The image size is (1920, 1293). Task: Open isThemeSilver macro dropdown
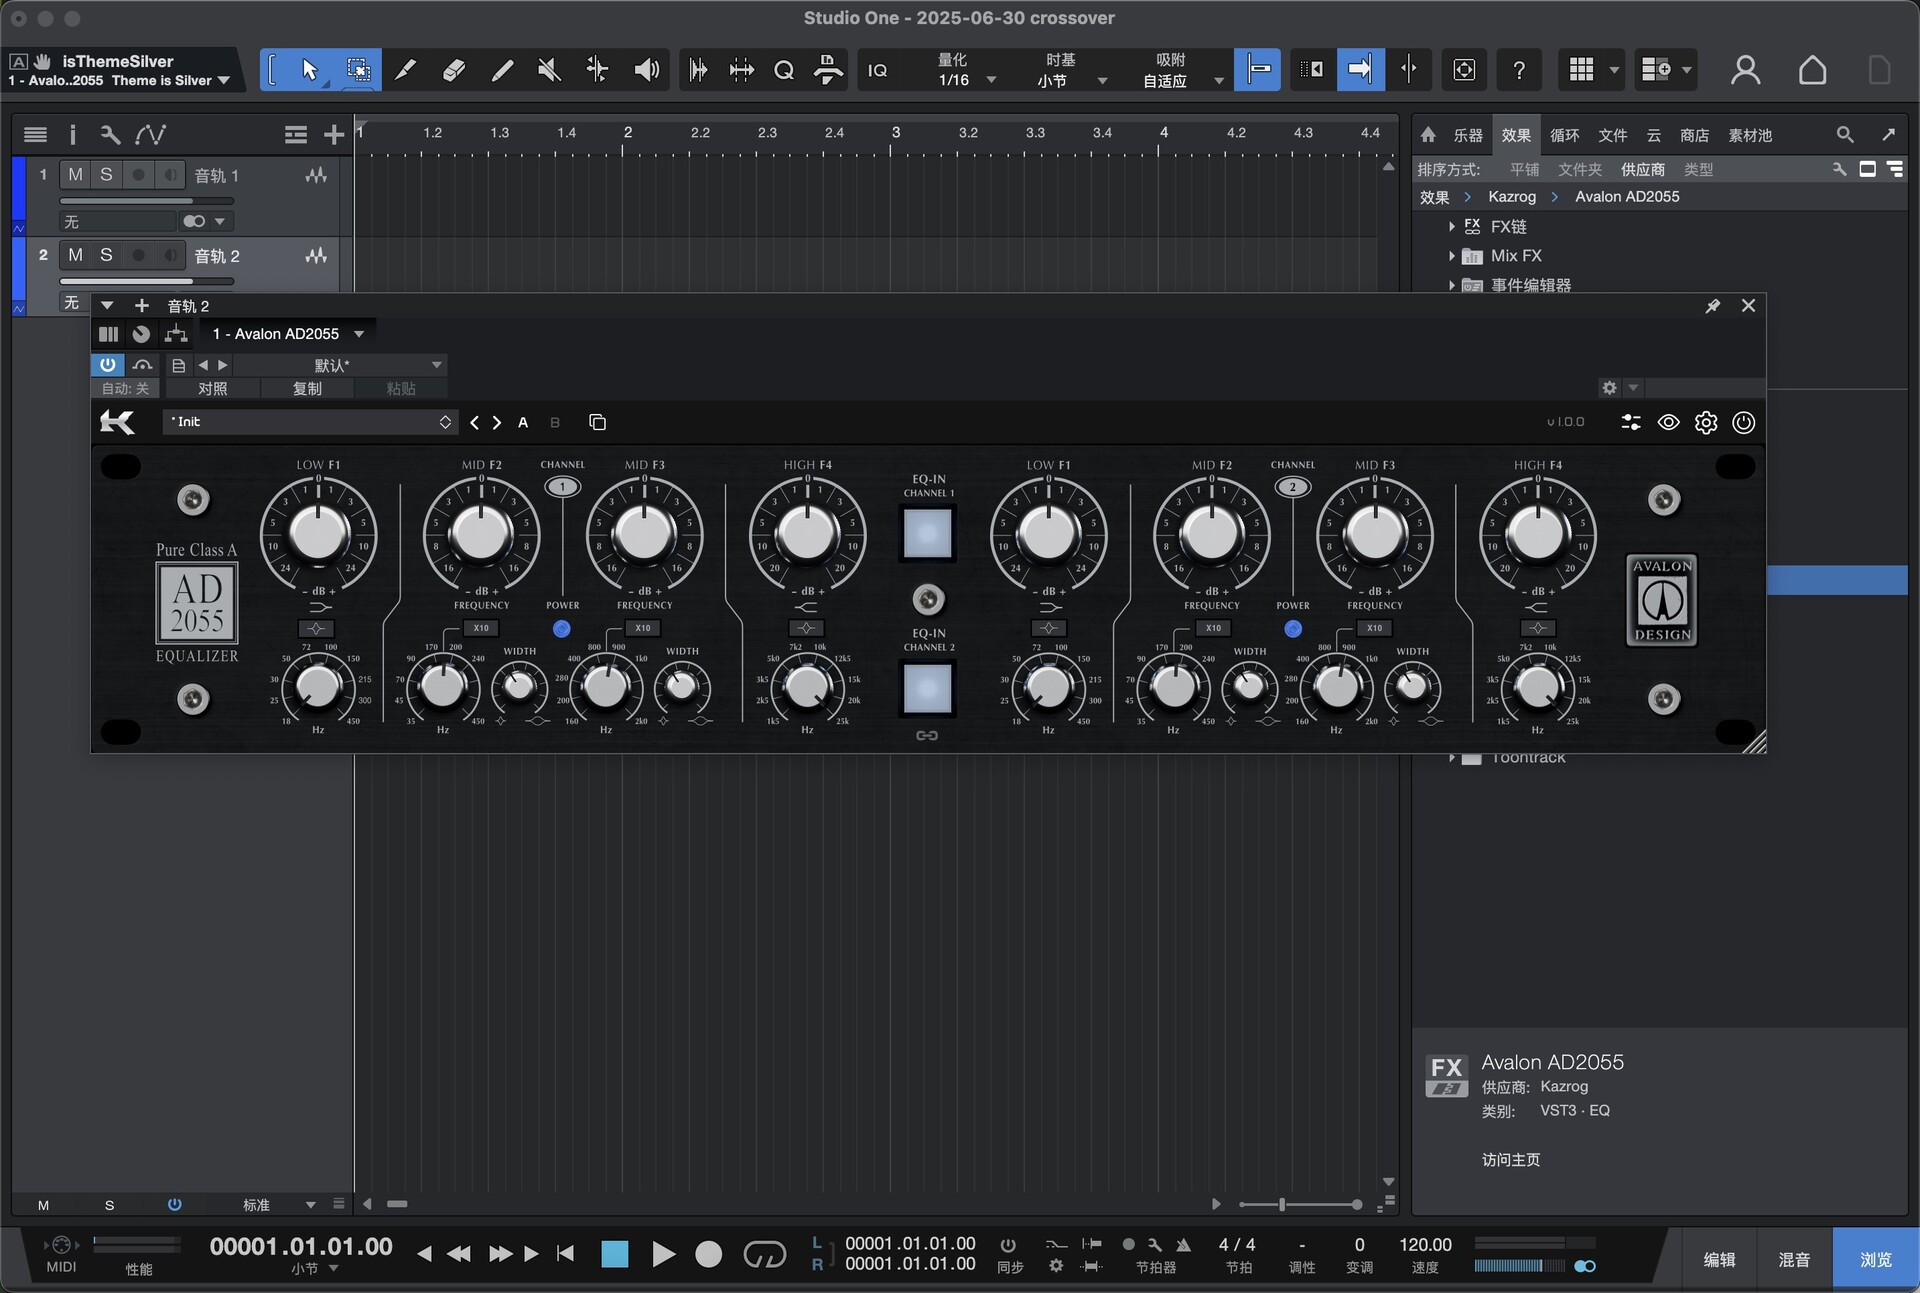pyautogui.click(x=223, y=81)
